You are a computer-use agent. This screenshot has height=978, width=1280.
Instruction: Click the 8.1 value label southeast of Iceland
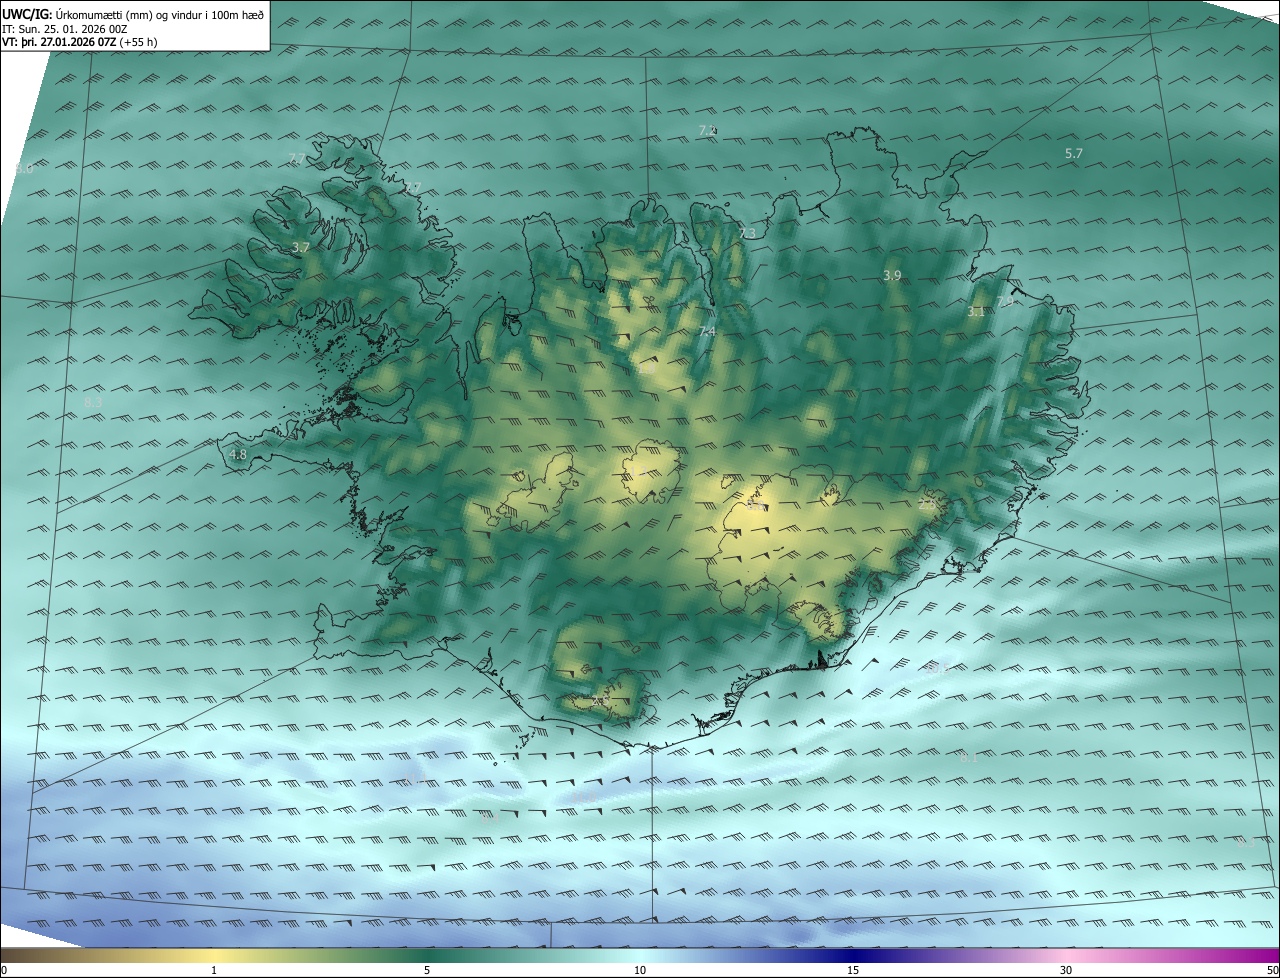(968, 758)
